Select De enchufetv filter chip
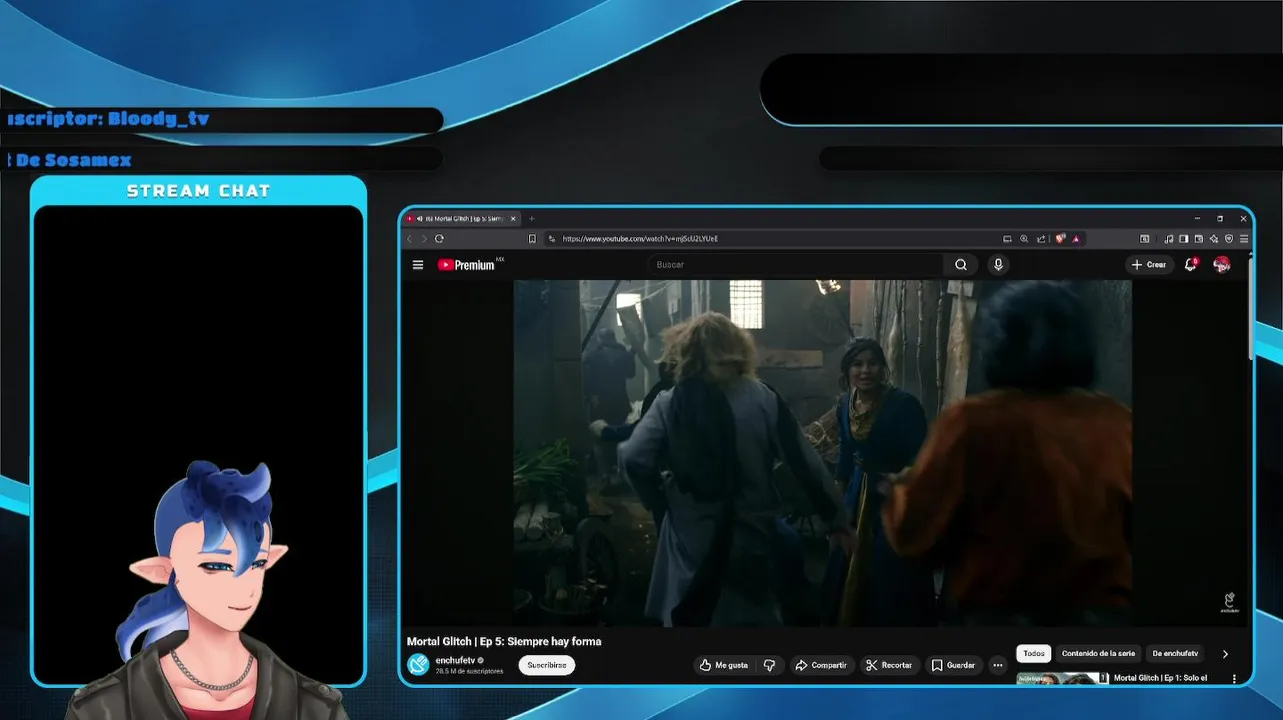Image resolution: width=1283 pixels, height=720 pixels. tap(1175, 654)
